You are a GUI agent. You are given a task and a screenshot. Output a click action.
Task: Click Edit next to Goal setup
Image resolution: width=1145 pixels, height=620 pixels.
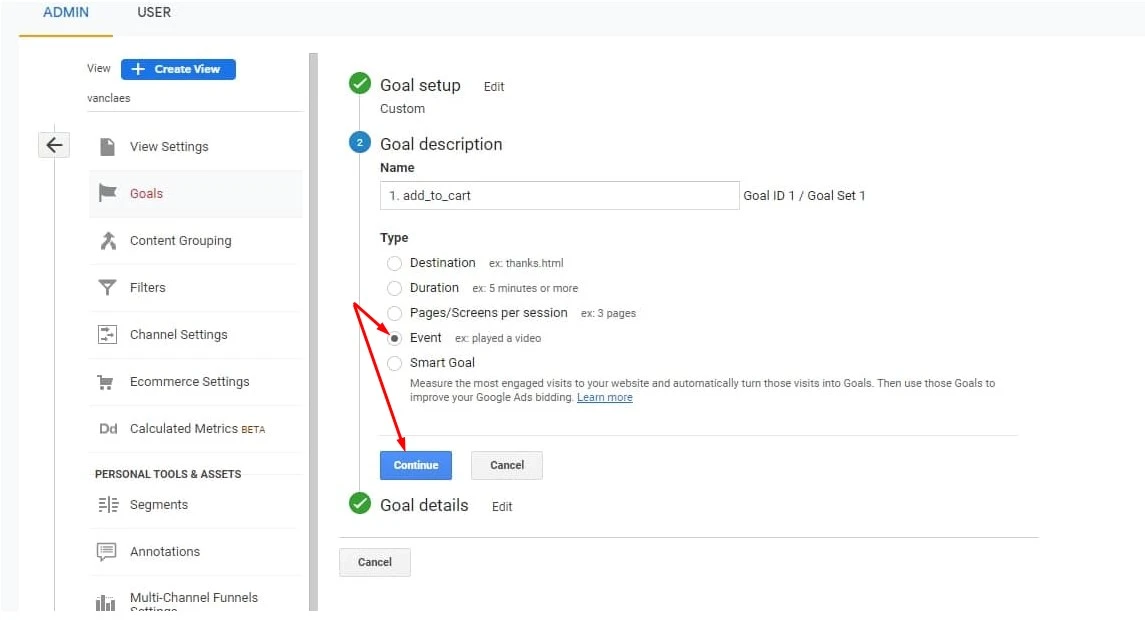pyautogui.click(x=494, y=86)
